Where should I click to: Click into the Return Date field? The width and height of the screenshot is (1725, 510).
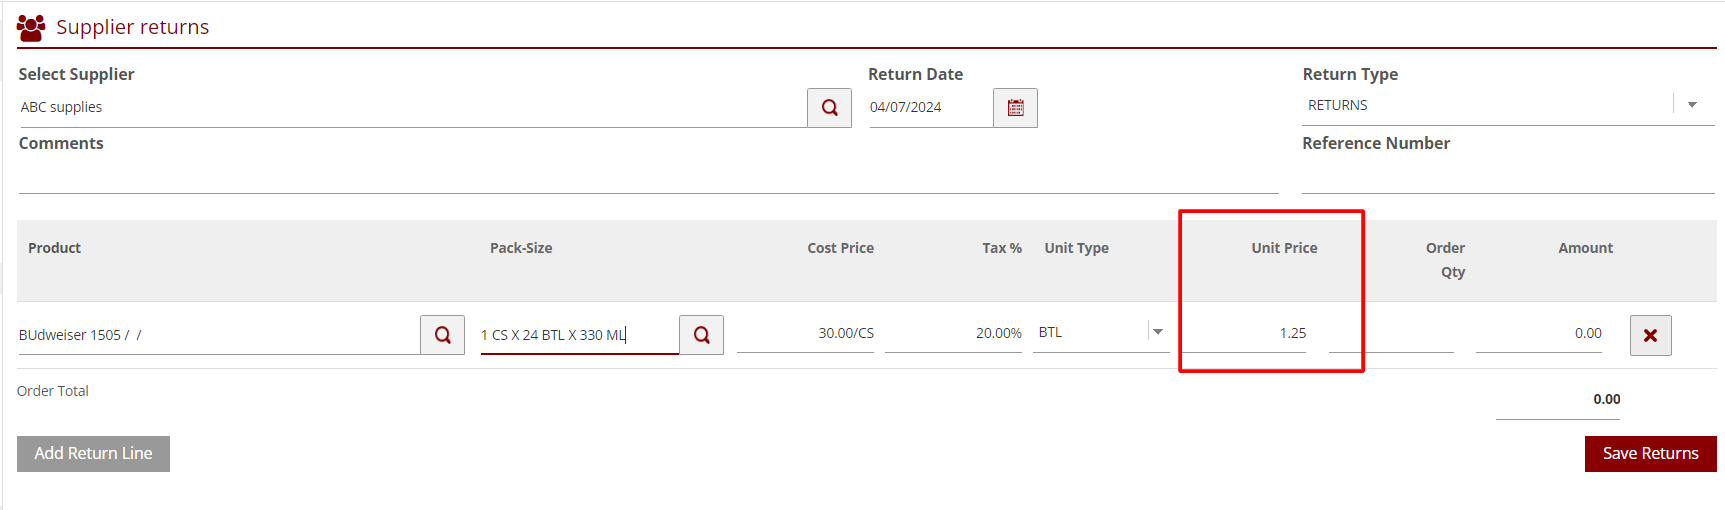click(928, 108)
